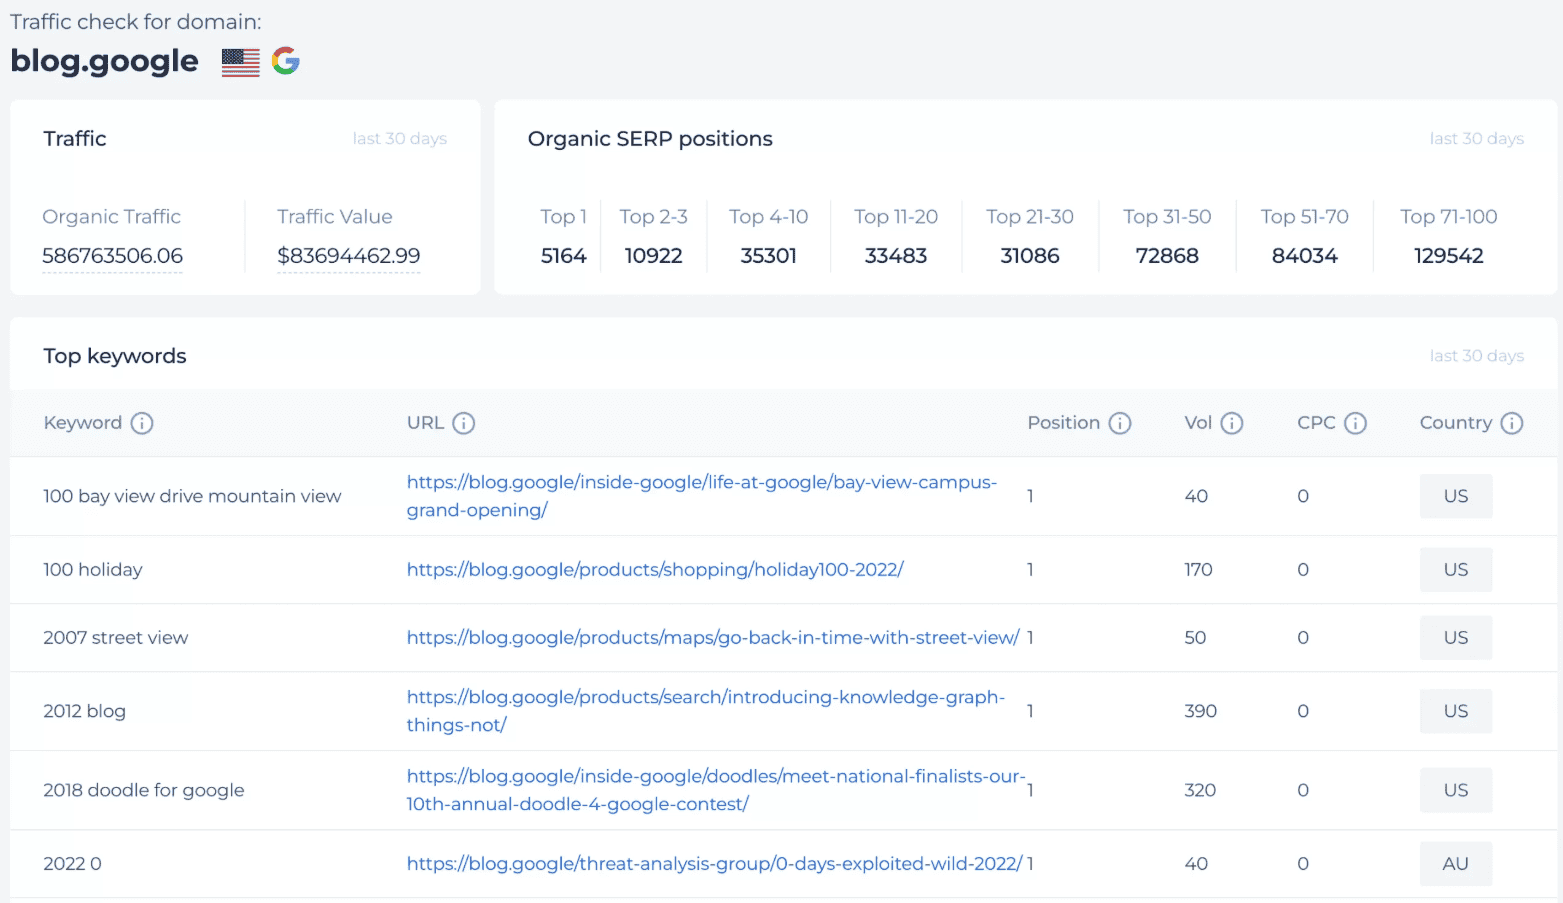Select the Top 1 SERP positions segment

563,236
